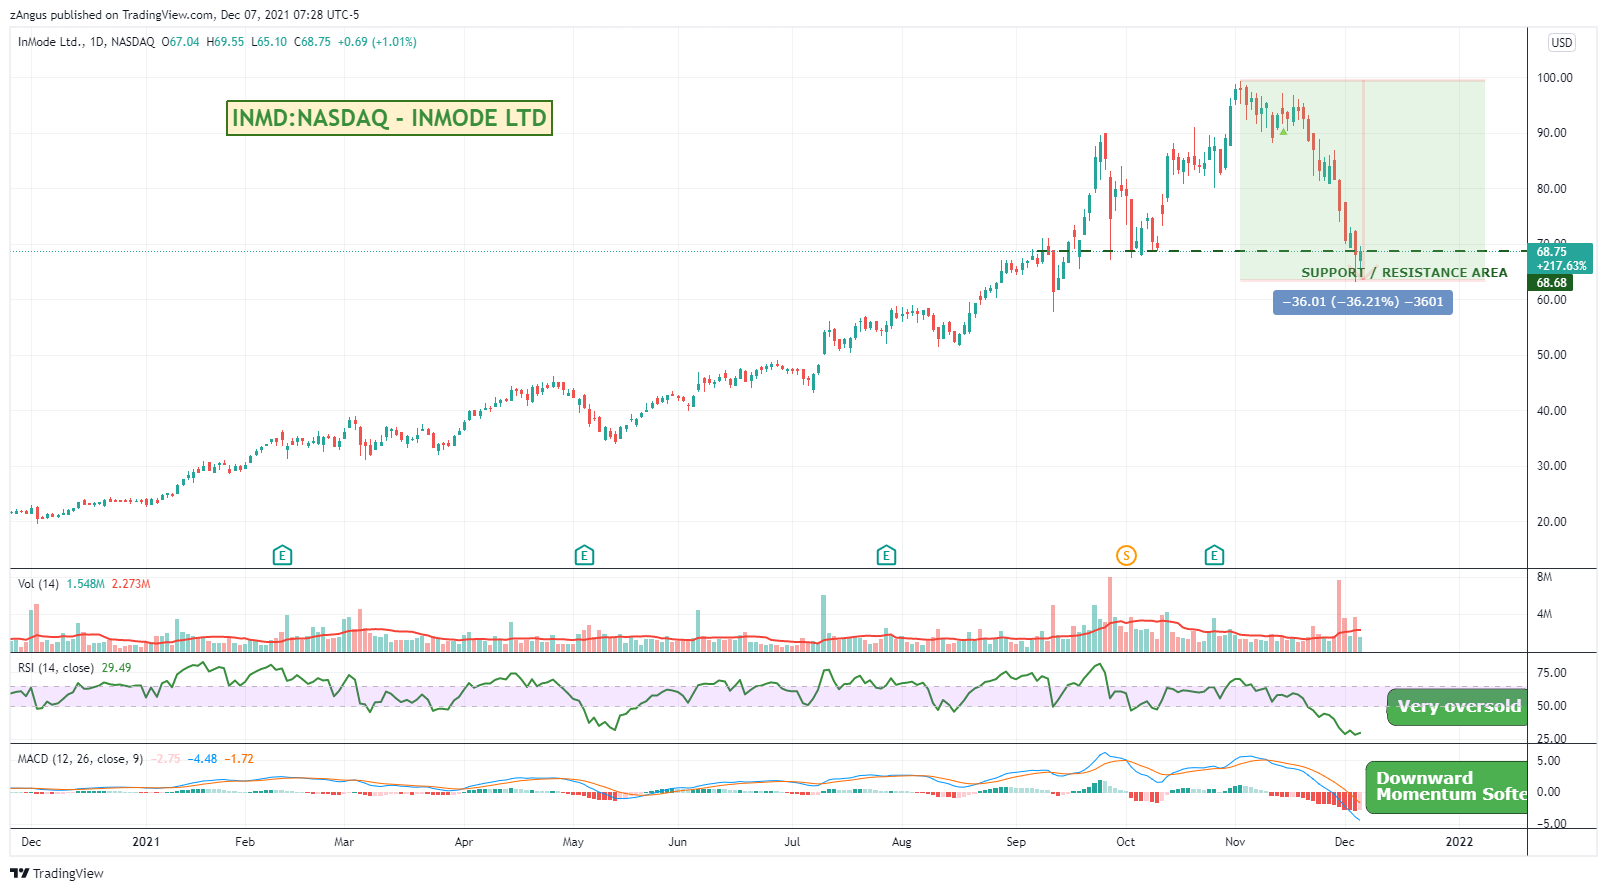
Task: Click the InMode Ltd., 1D, NASDAQ legend
Action: (86, 42)
